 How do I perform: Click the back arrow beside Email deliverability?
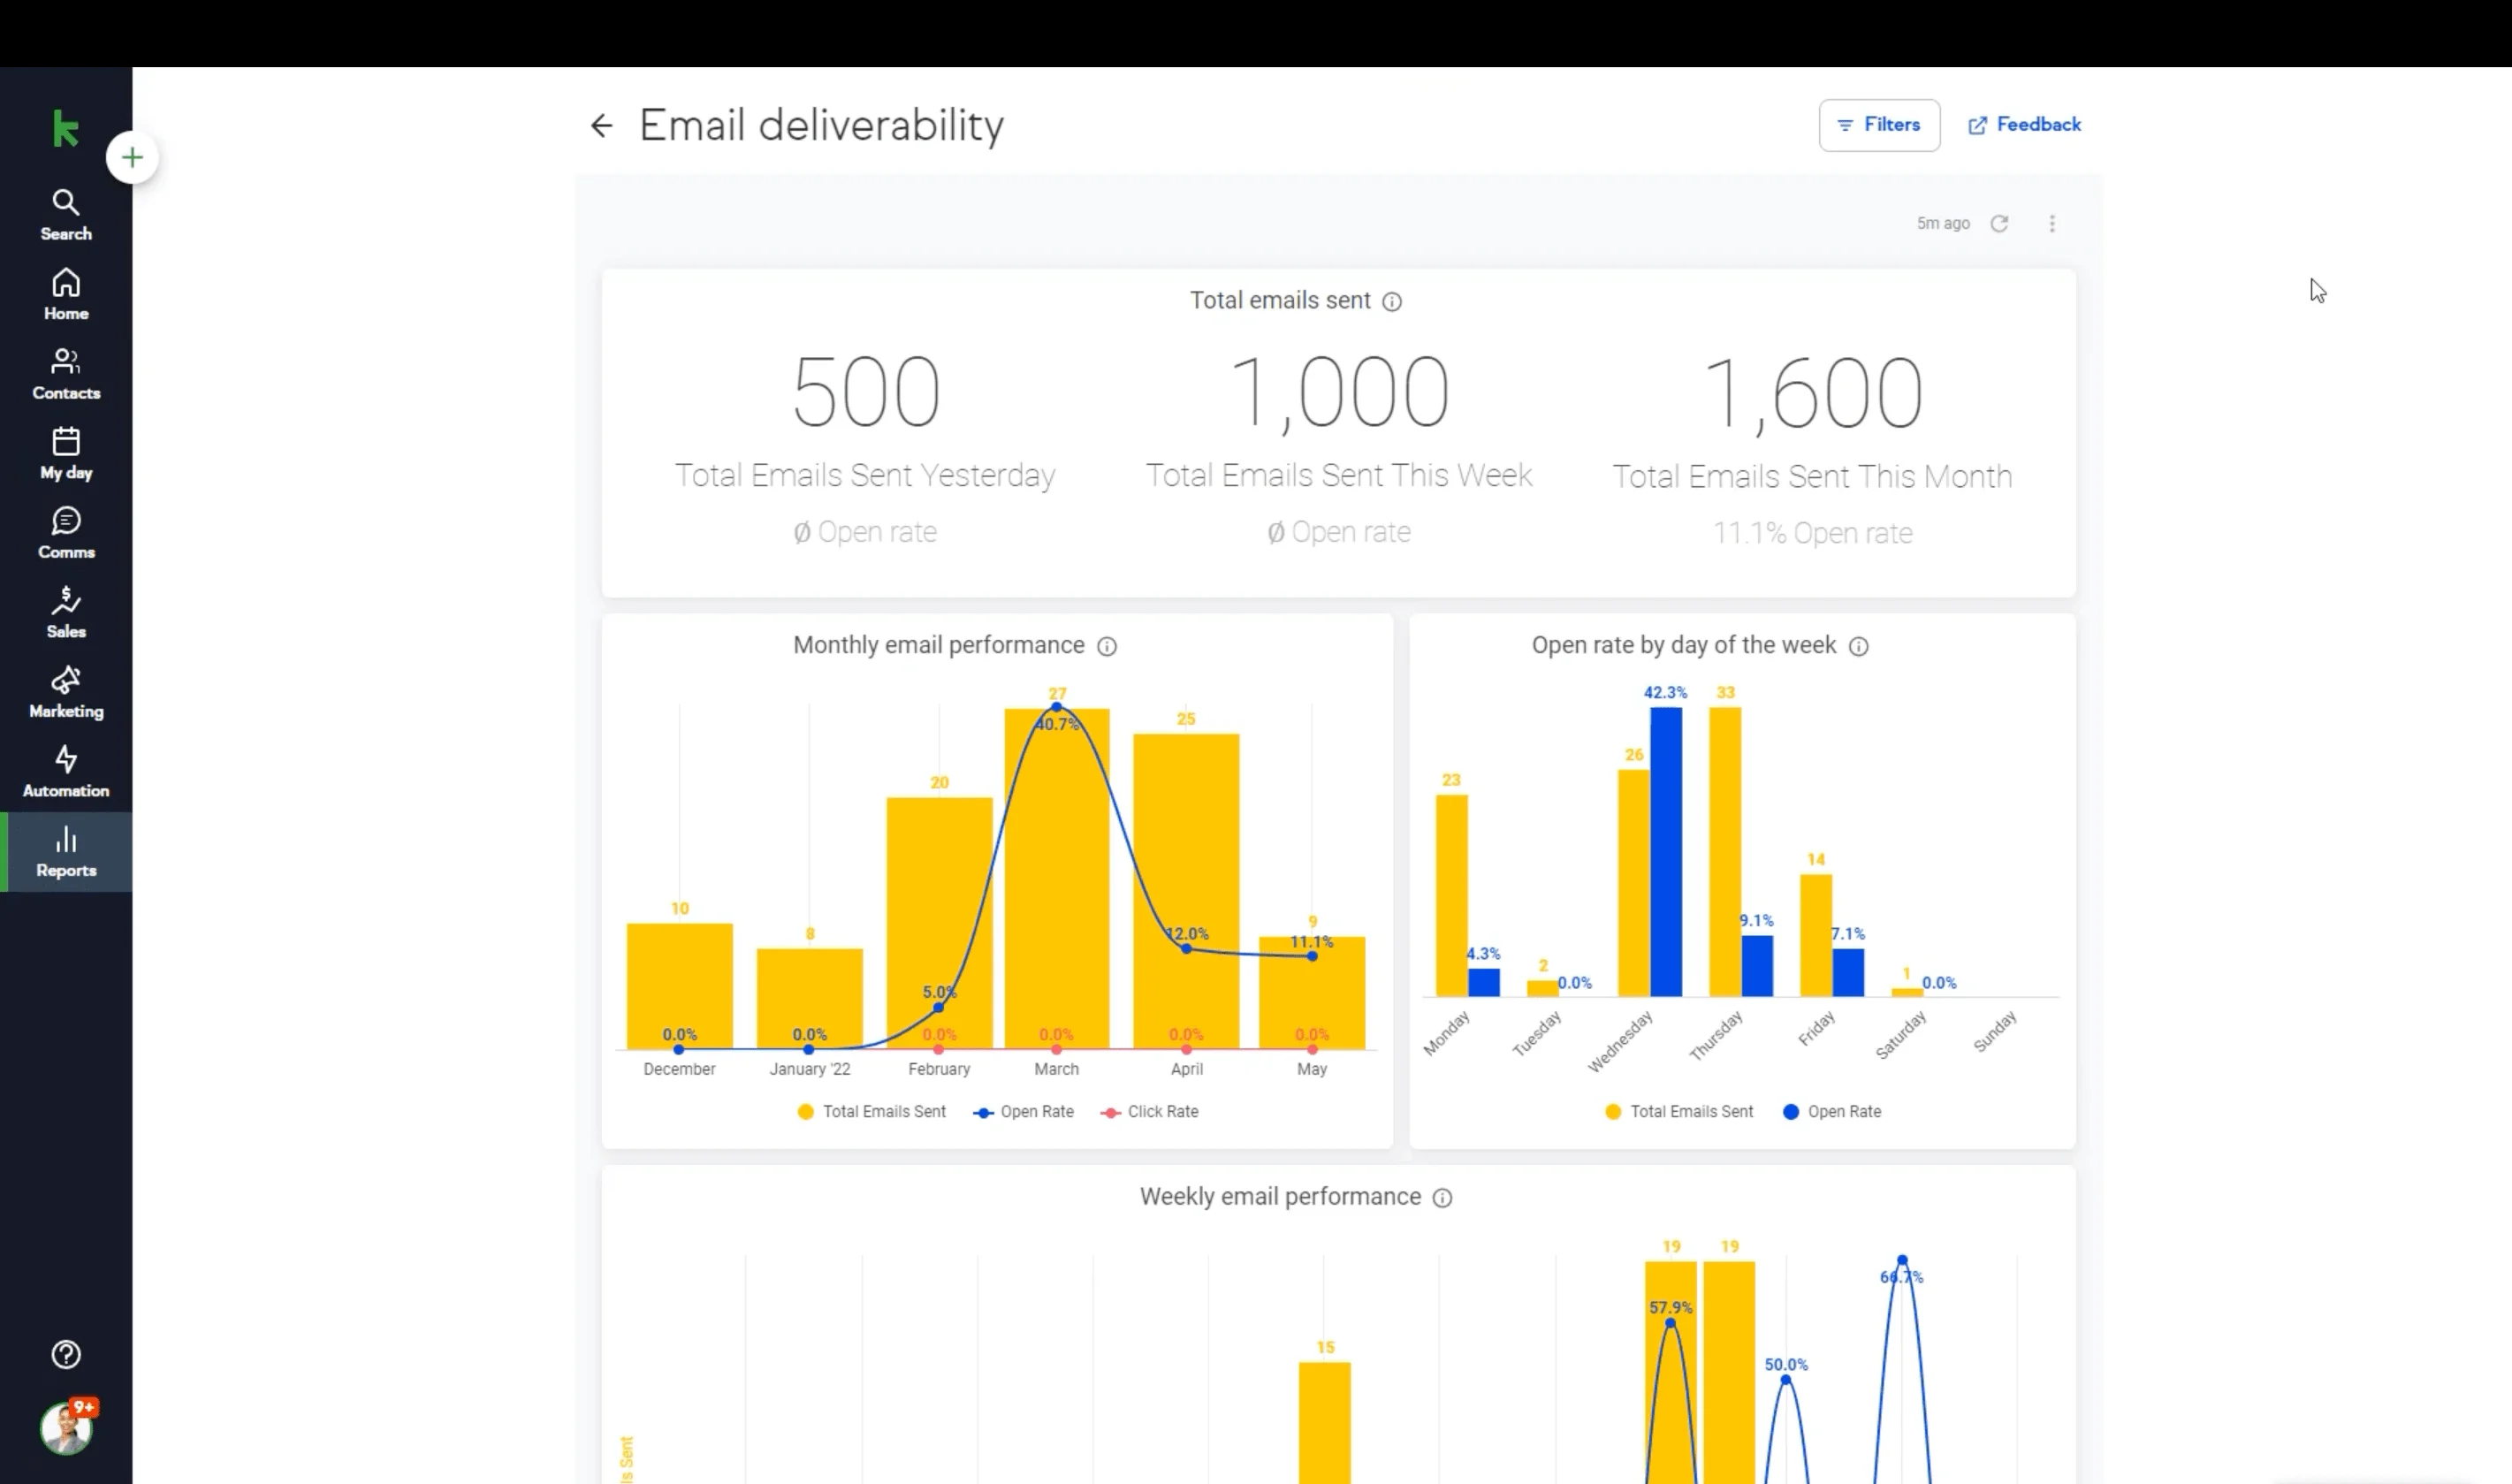coord(601,125)
